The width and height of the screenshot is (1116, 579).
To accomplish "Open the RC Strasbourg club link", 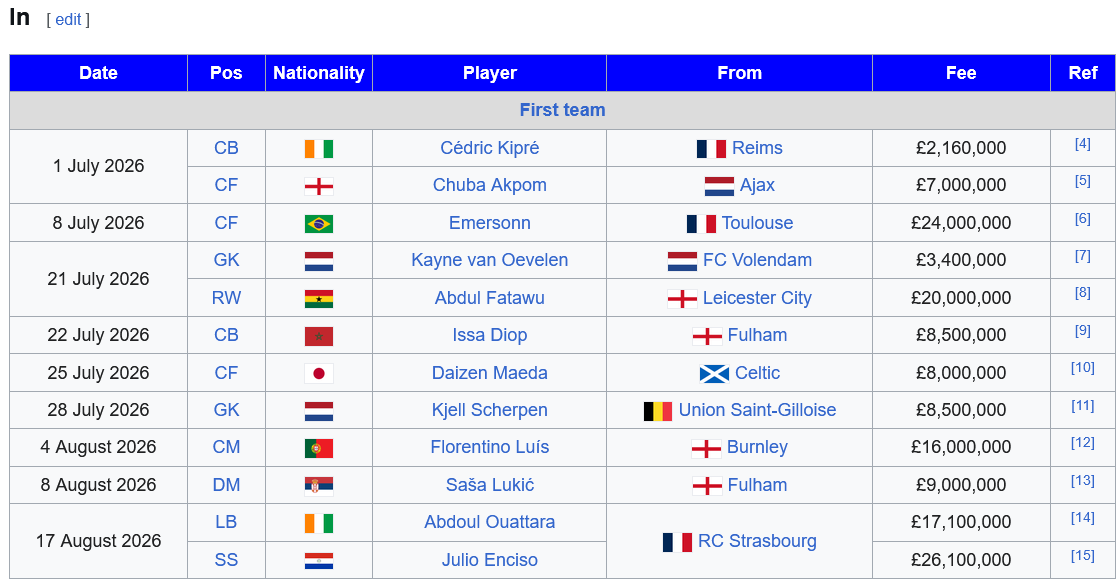I will [x=757, y=541].
